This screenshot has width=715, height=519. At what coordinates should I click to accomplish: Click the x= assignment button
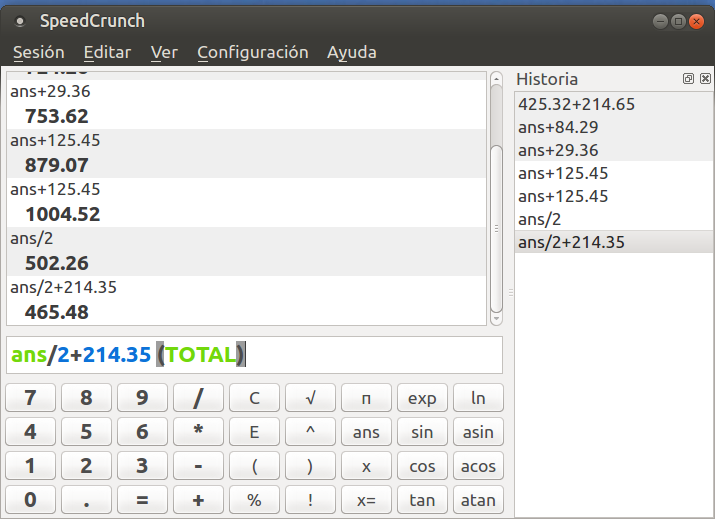click(366, 500)
